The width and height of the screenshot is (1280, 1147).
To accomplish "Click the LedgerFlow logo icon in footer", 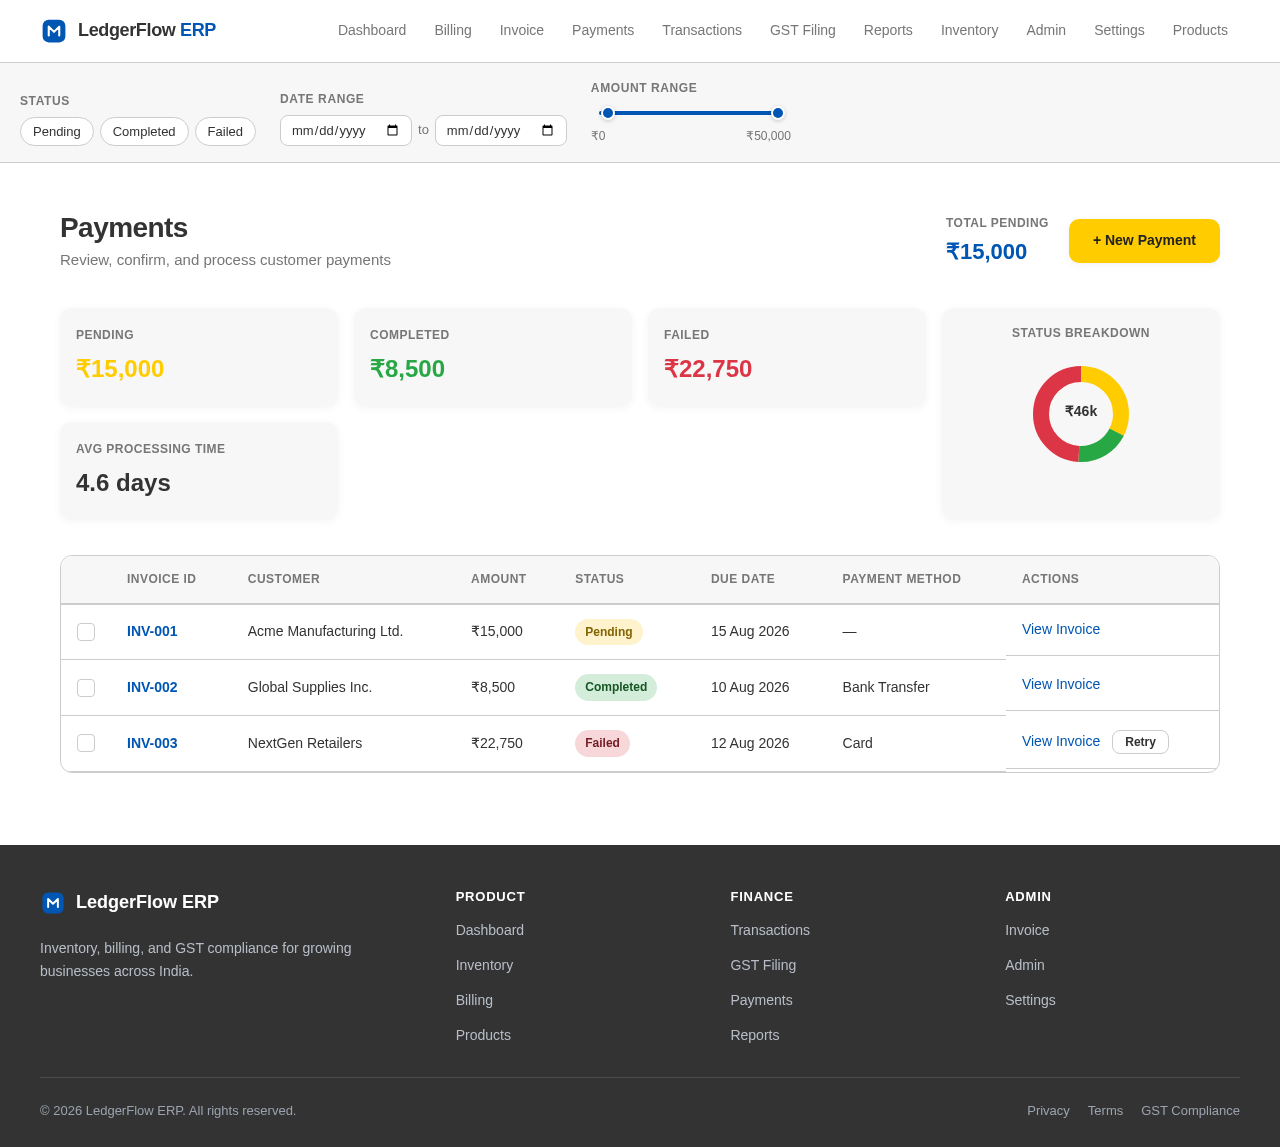I will 53,903.
